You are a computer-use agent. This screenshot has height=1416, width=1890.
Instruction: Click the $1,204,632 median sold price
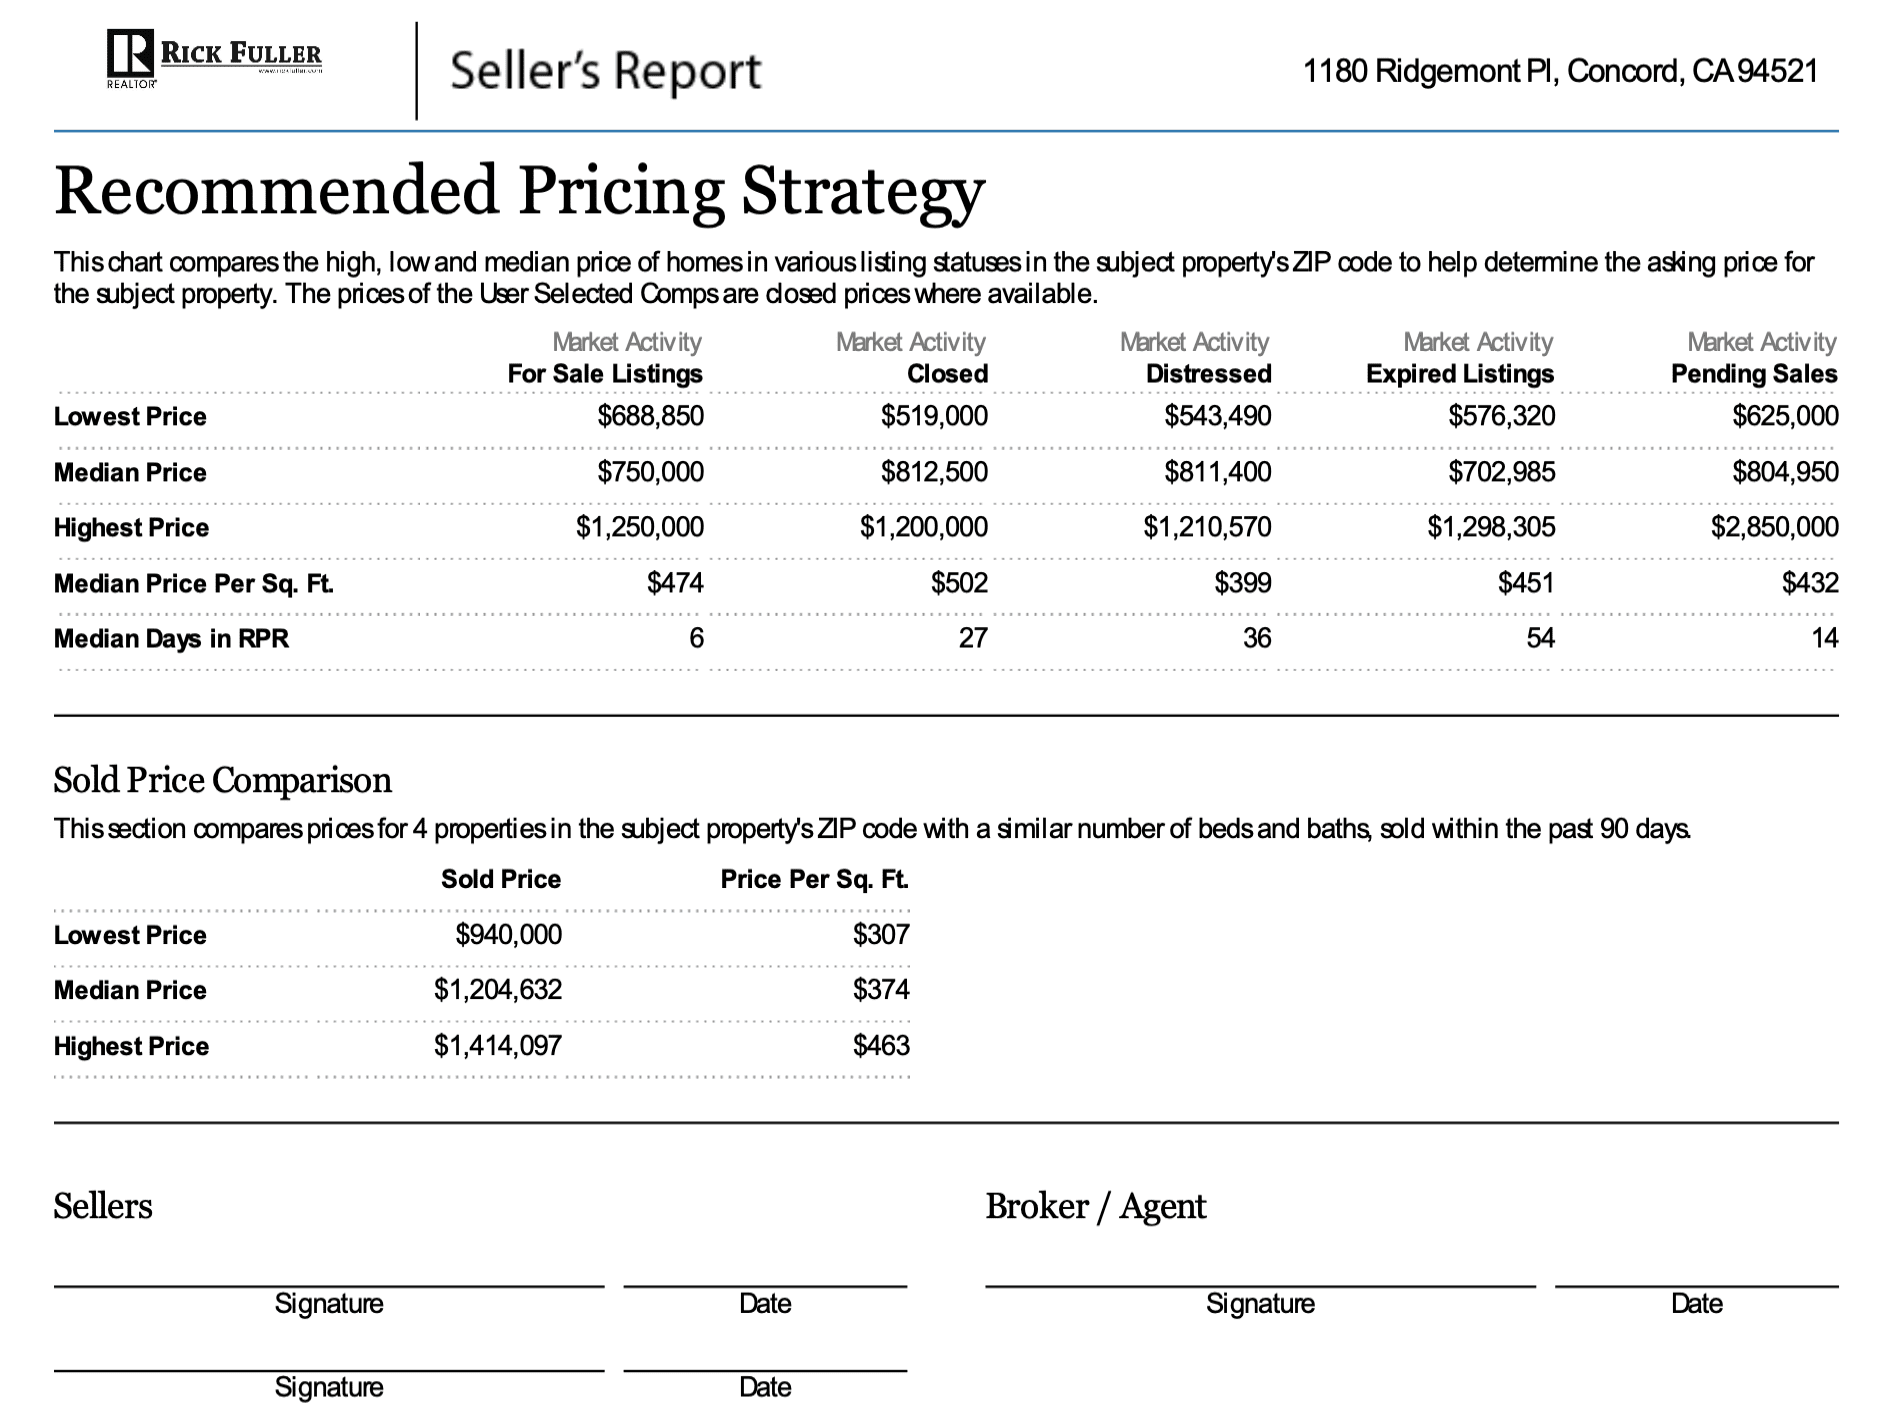498,990
